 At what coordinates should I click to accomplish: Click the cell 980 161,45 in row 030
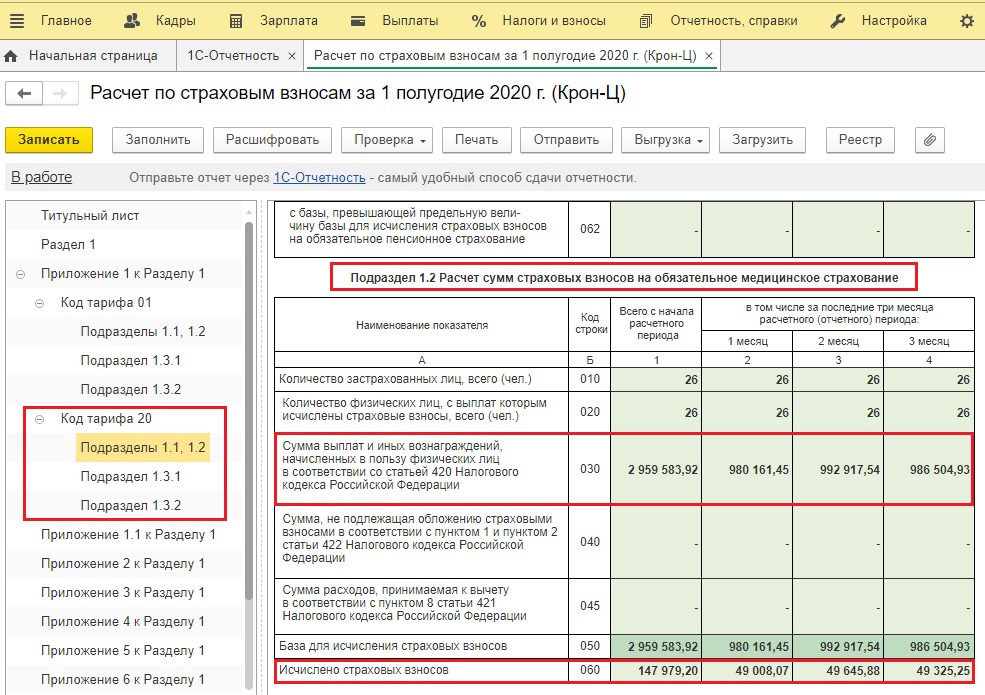[747, 469]
